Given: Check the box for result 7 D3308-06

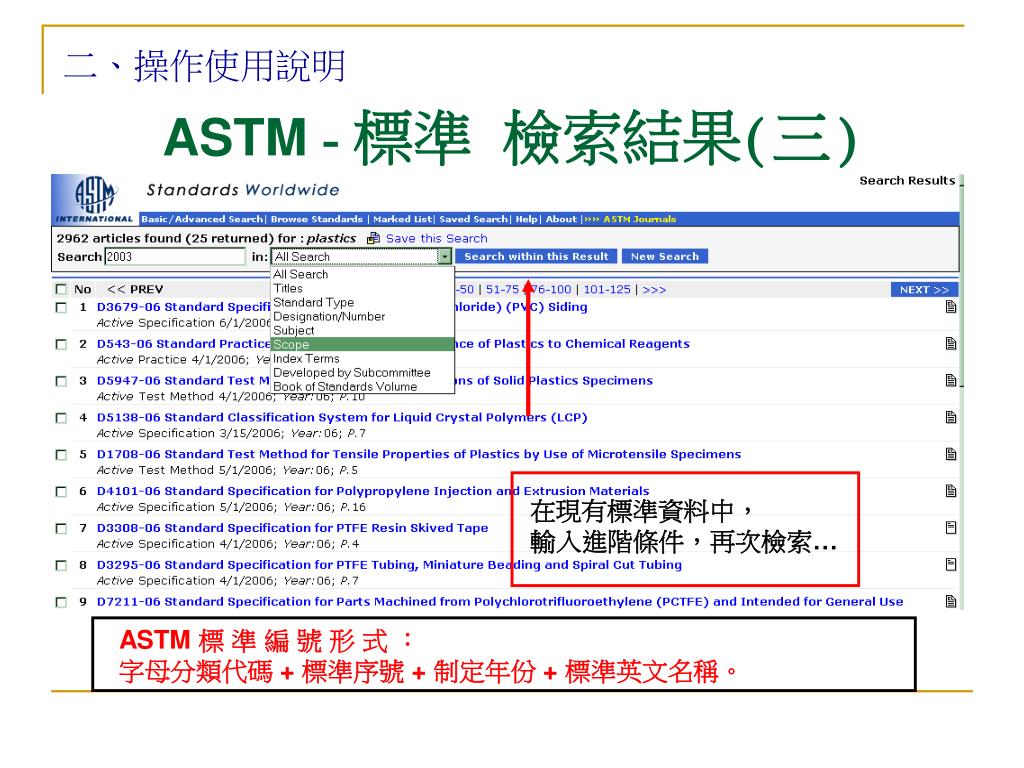Looking at the screenshot, I should point(61,528).
